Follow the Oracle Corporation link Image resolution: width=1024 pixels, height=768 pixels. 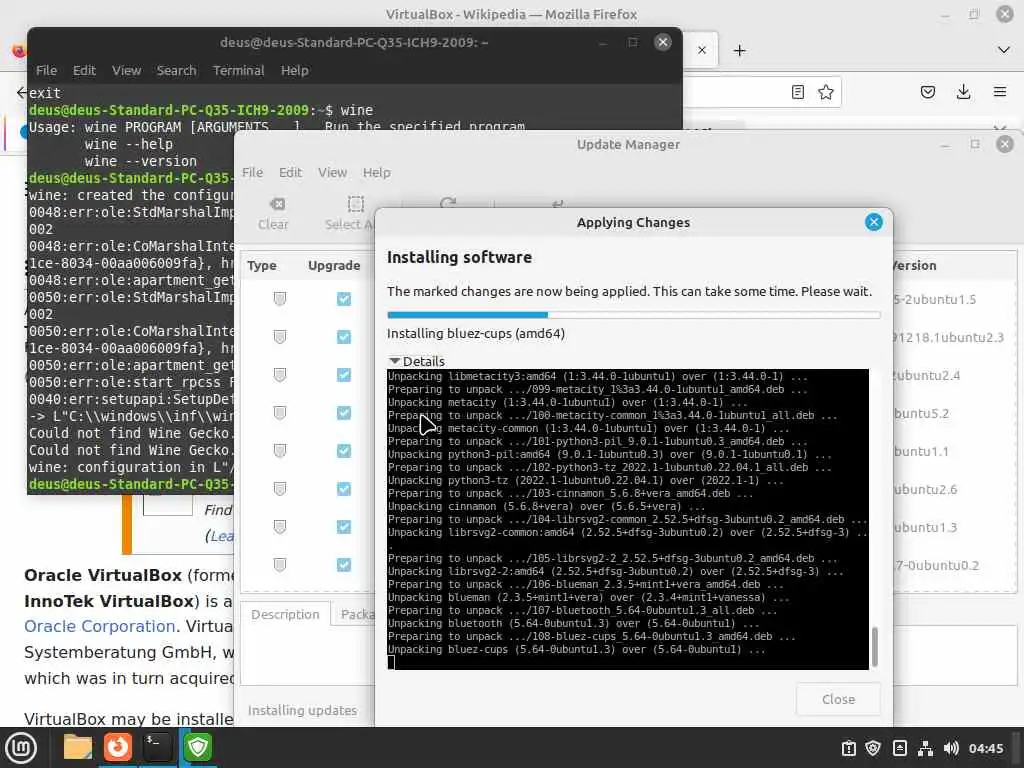click(99, 626)
